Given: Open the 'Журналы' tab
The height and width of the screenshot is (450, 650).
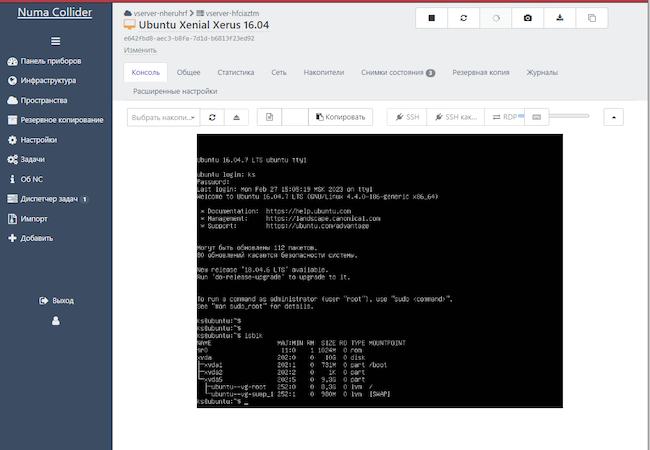Looking at the screenshot, I should click(x=542, y=73).
